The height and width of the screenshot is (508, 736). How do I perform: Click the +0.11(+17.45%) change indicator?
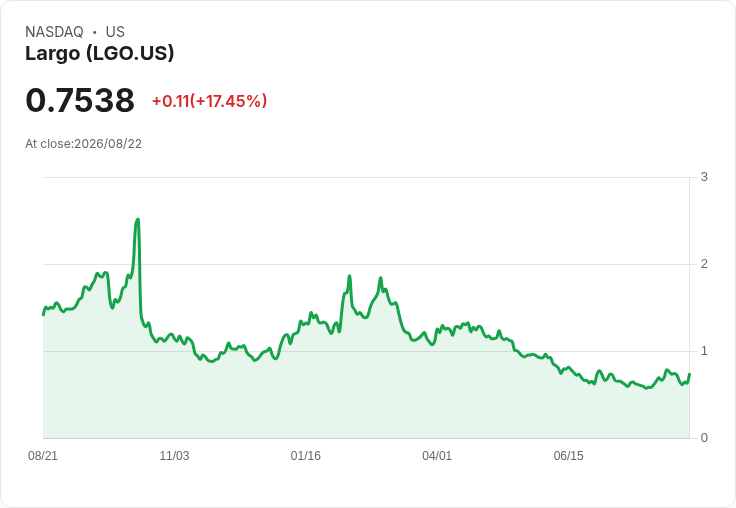click(209, 101)
